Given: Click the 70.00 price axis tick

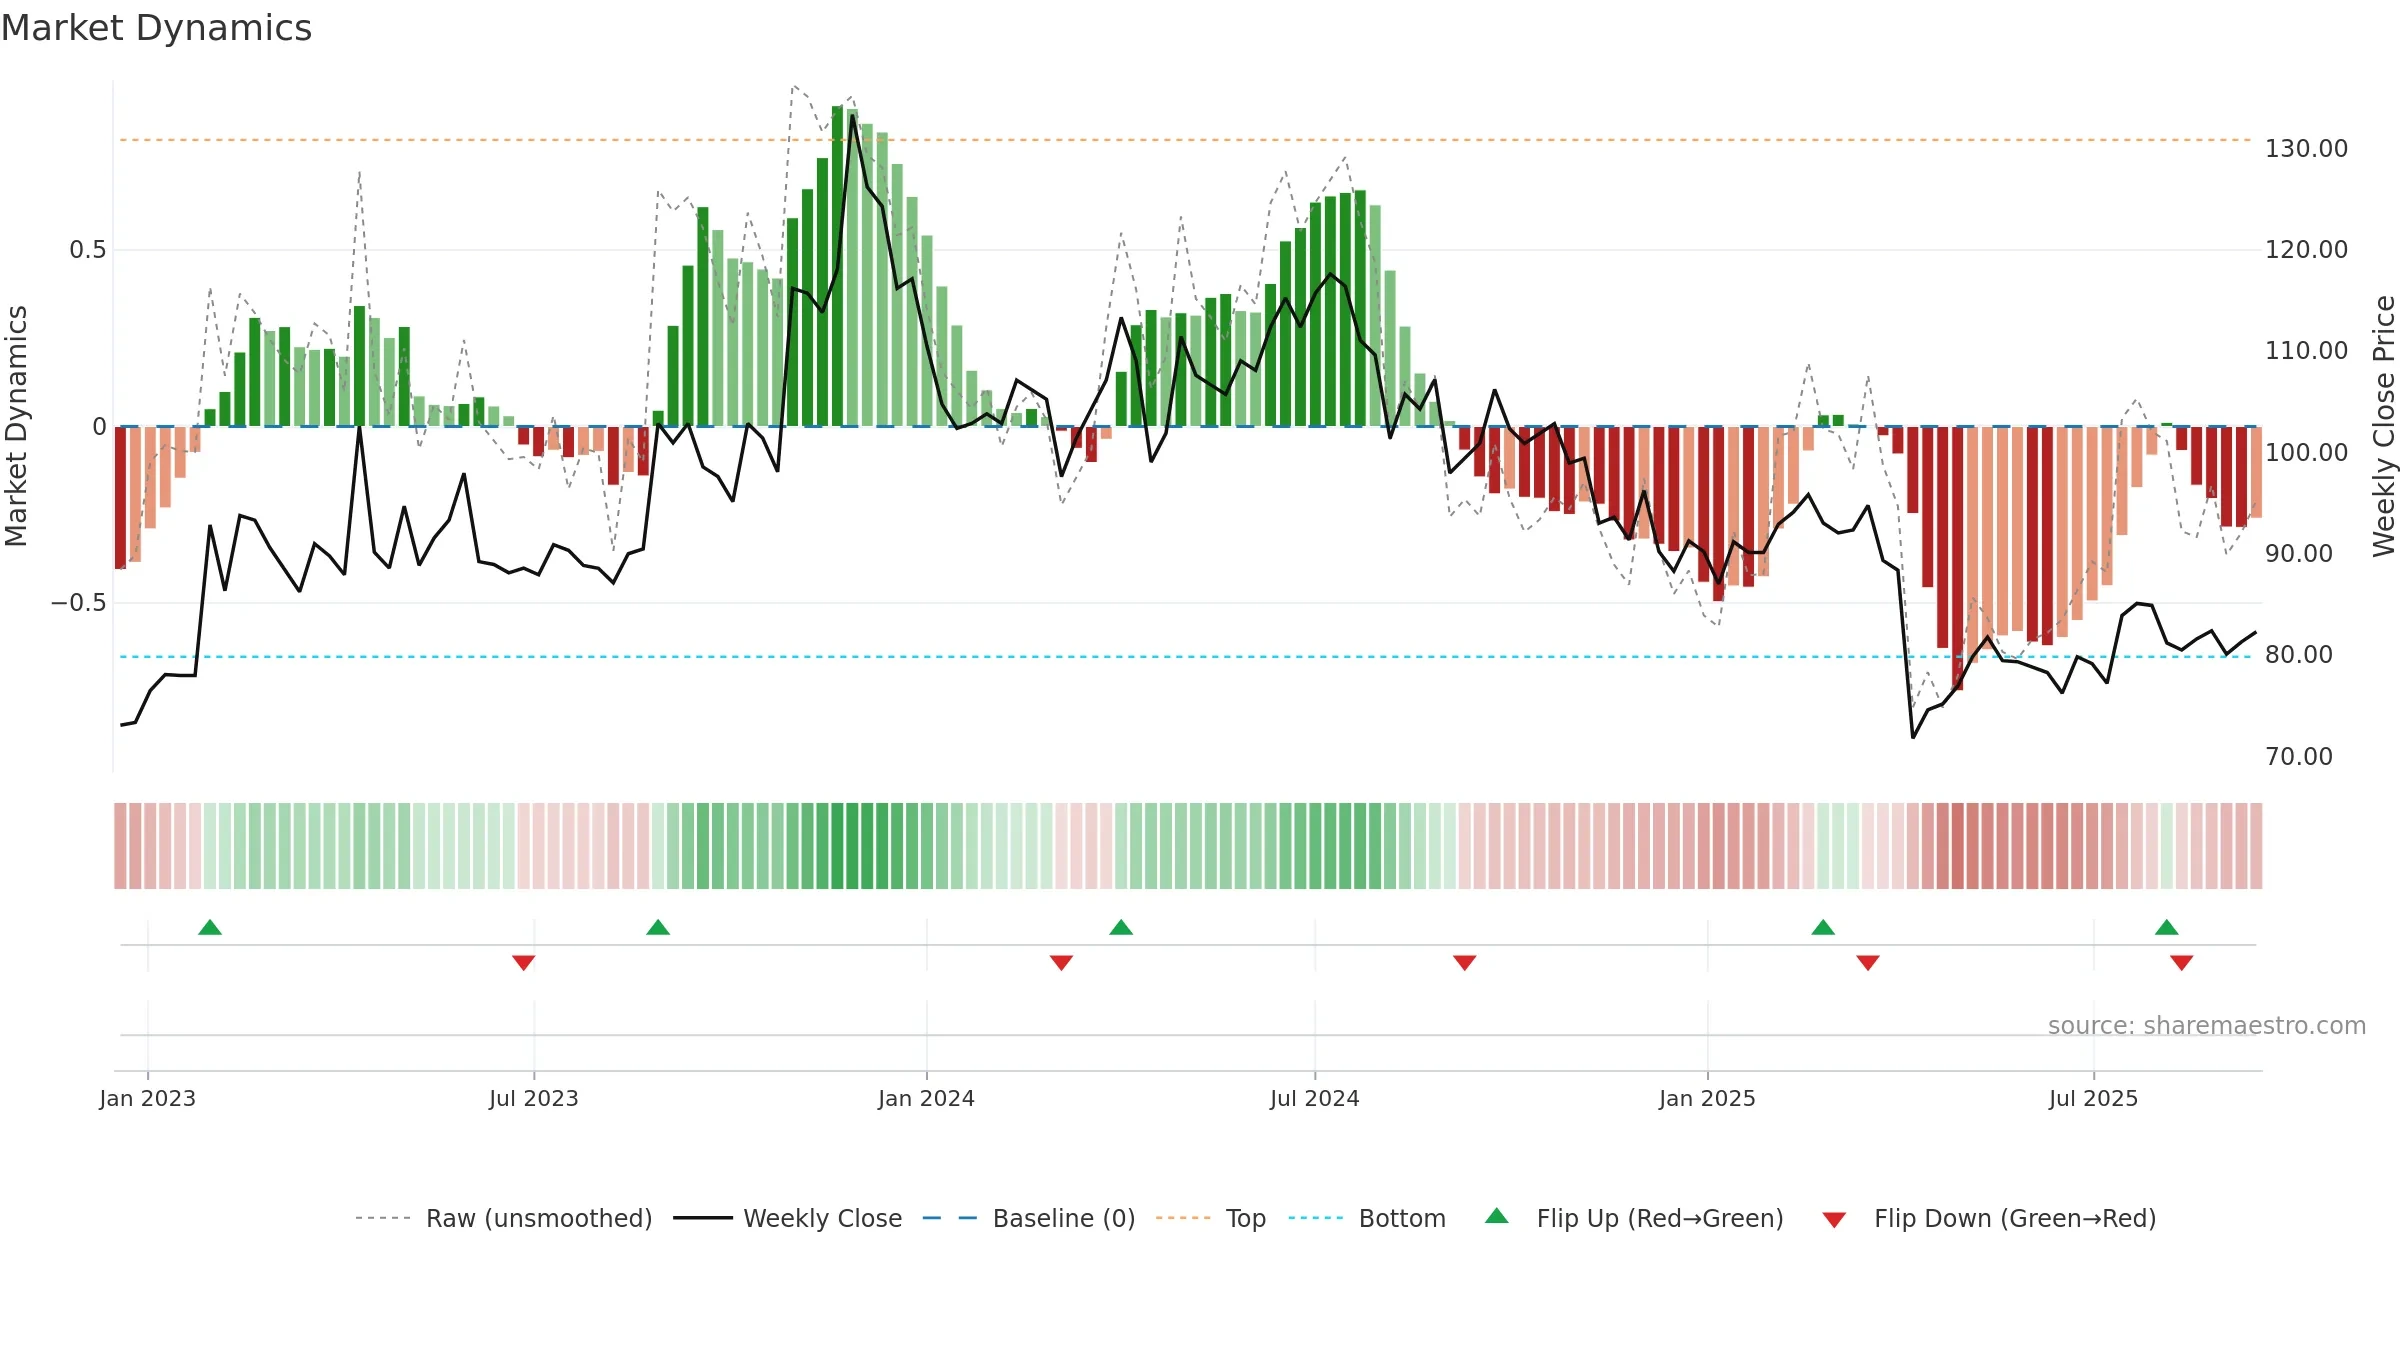Looking at the screenshot, I should pyautogui.click(x=2300, y=757).
